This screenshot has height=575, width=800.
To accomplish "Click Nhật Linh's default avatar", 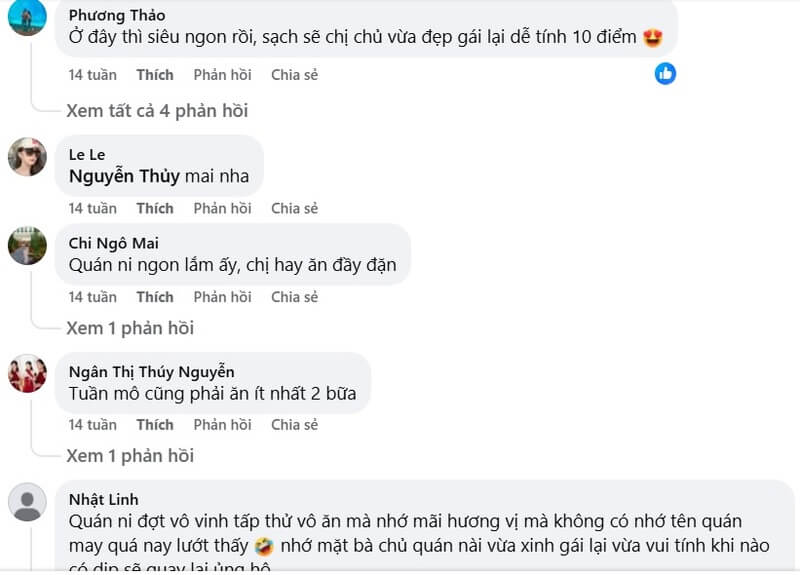I will pos(27,502).
